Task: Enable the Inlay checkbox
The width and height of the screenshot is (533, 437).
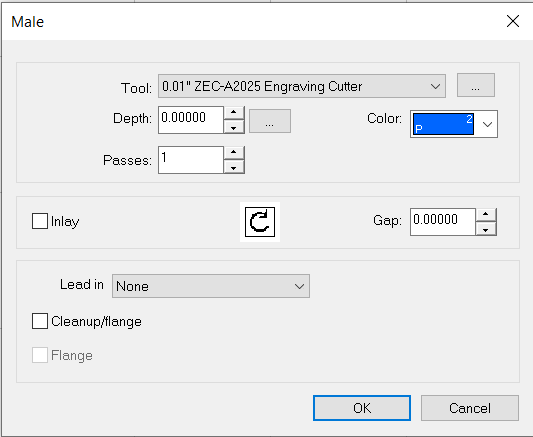Action: (40, 221)
